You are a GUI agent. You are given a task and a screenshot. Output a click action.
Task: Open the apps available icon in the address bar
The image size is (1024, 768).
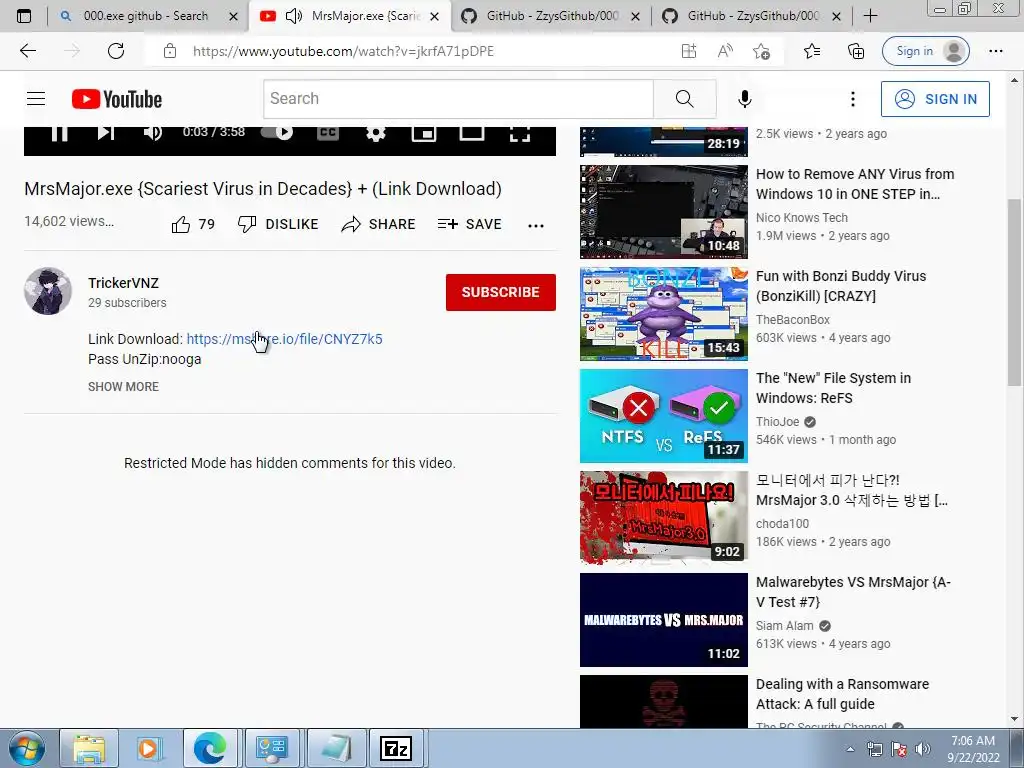click(688, 51)
